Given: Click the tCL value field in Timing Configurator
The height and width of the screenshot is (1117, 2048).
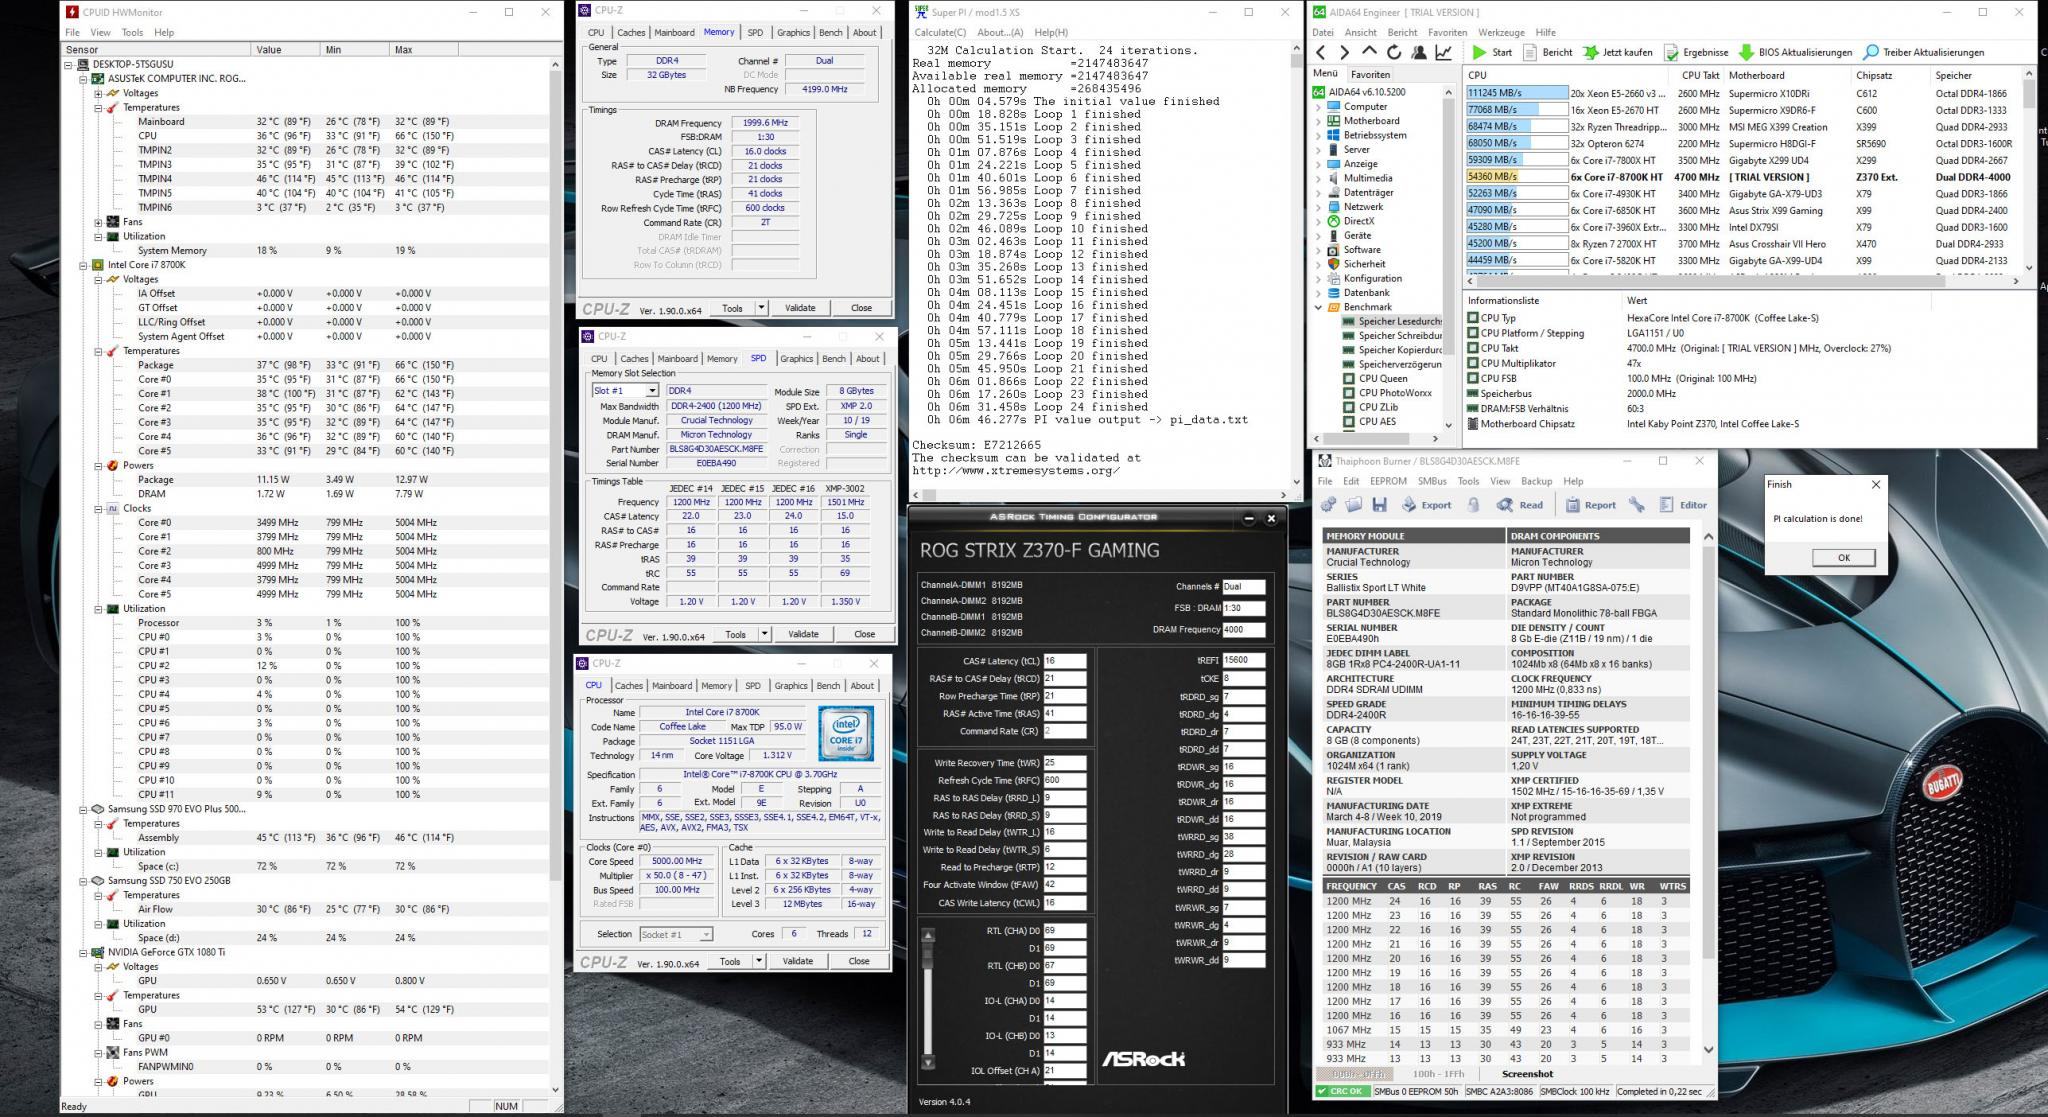Looking at the screenshot, I should [1064, 661].
